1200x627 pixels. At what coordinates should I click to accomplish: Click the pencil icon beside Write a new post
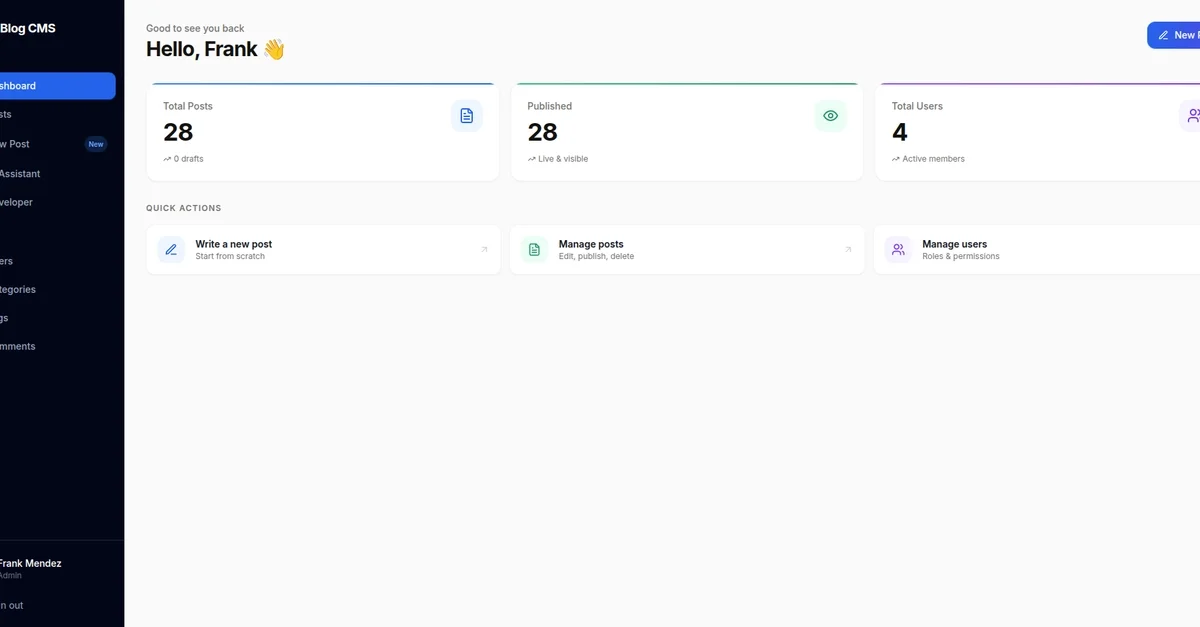click(171, 250)
